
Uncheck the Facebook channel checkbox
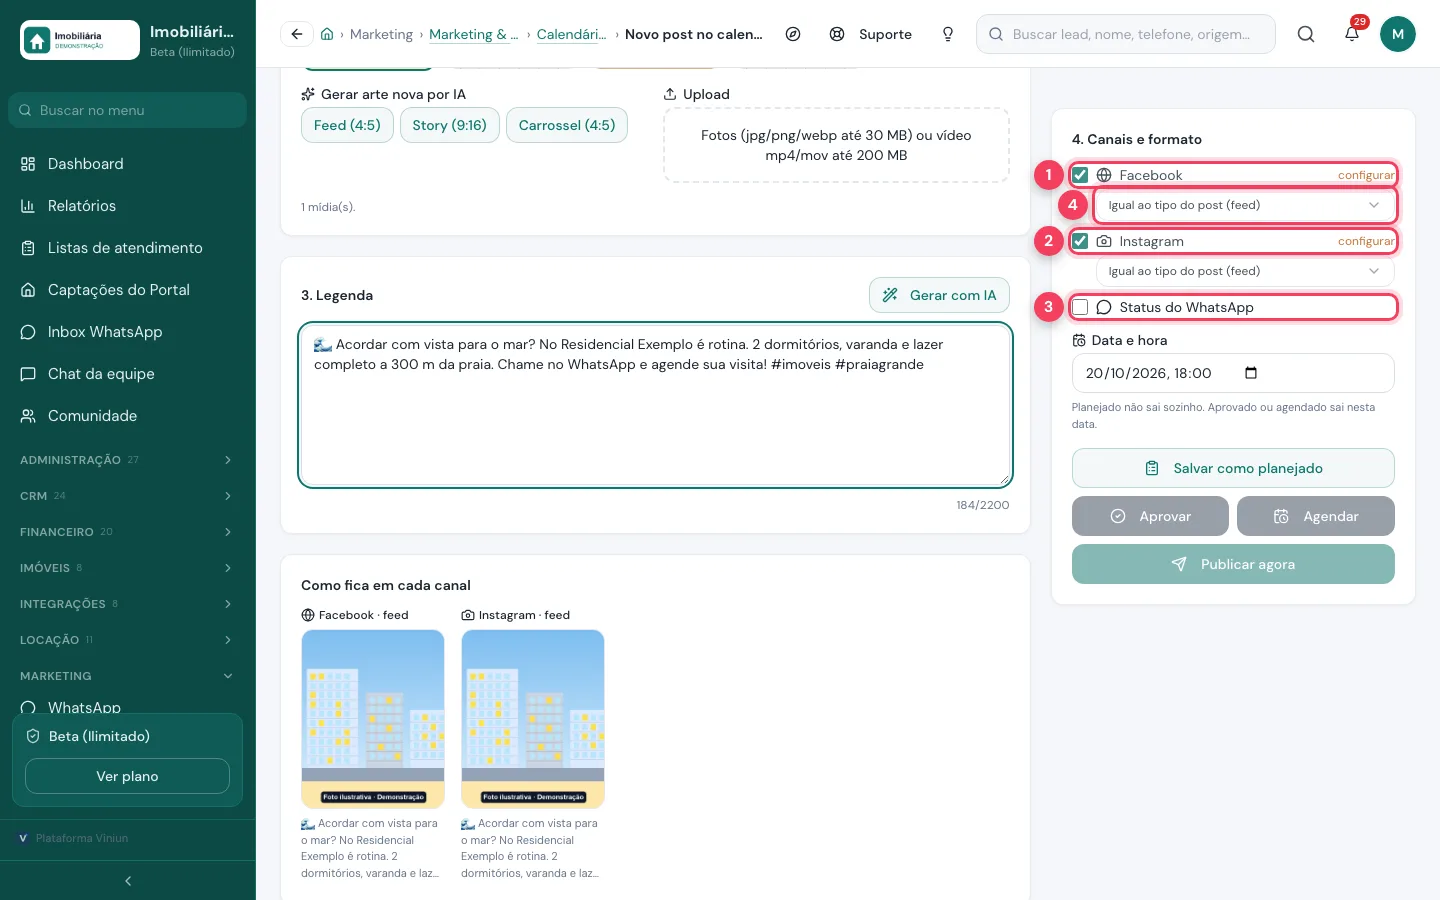[1080, 175]
